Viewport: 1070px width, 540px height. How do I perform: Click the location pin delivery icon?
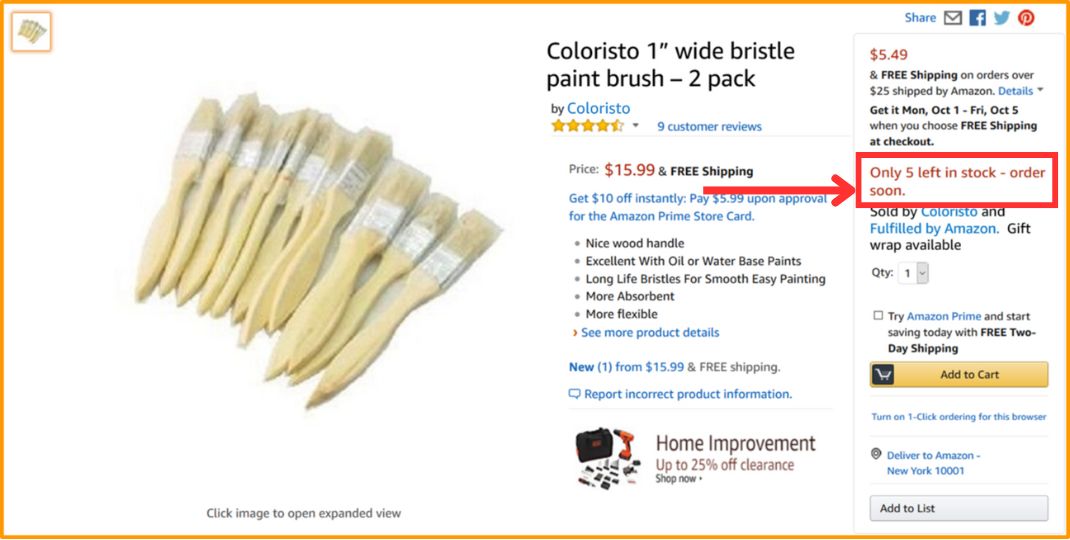click(876, 455)
